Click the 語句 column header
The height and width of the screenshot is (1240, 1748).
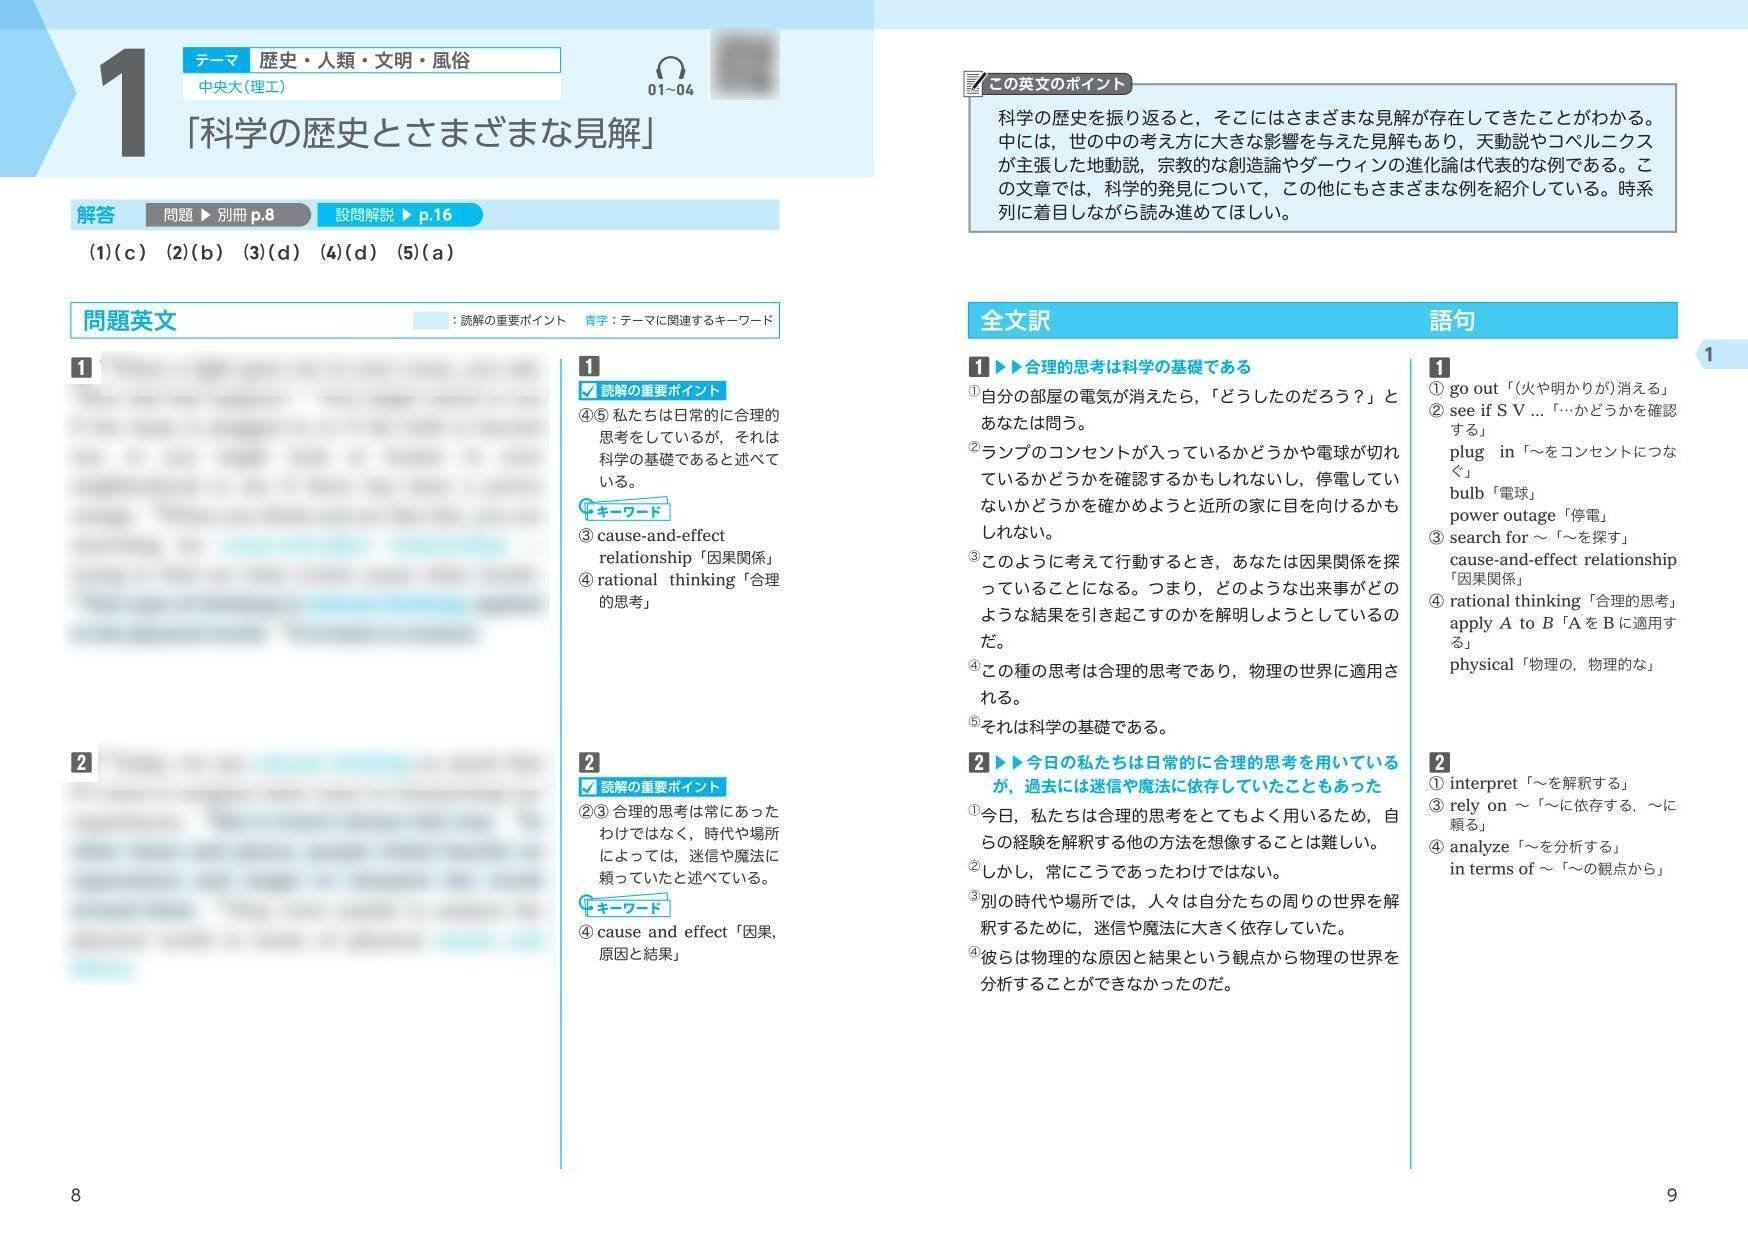(x=1452, y=321)
